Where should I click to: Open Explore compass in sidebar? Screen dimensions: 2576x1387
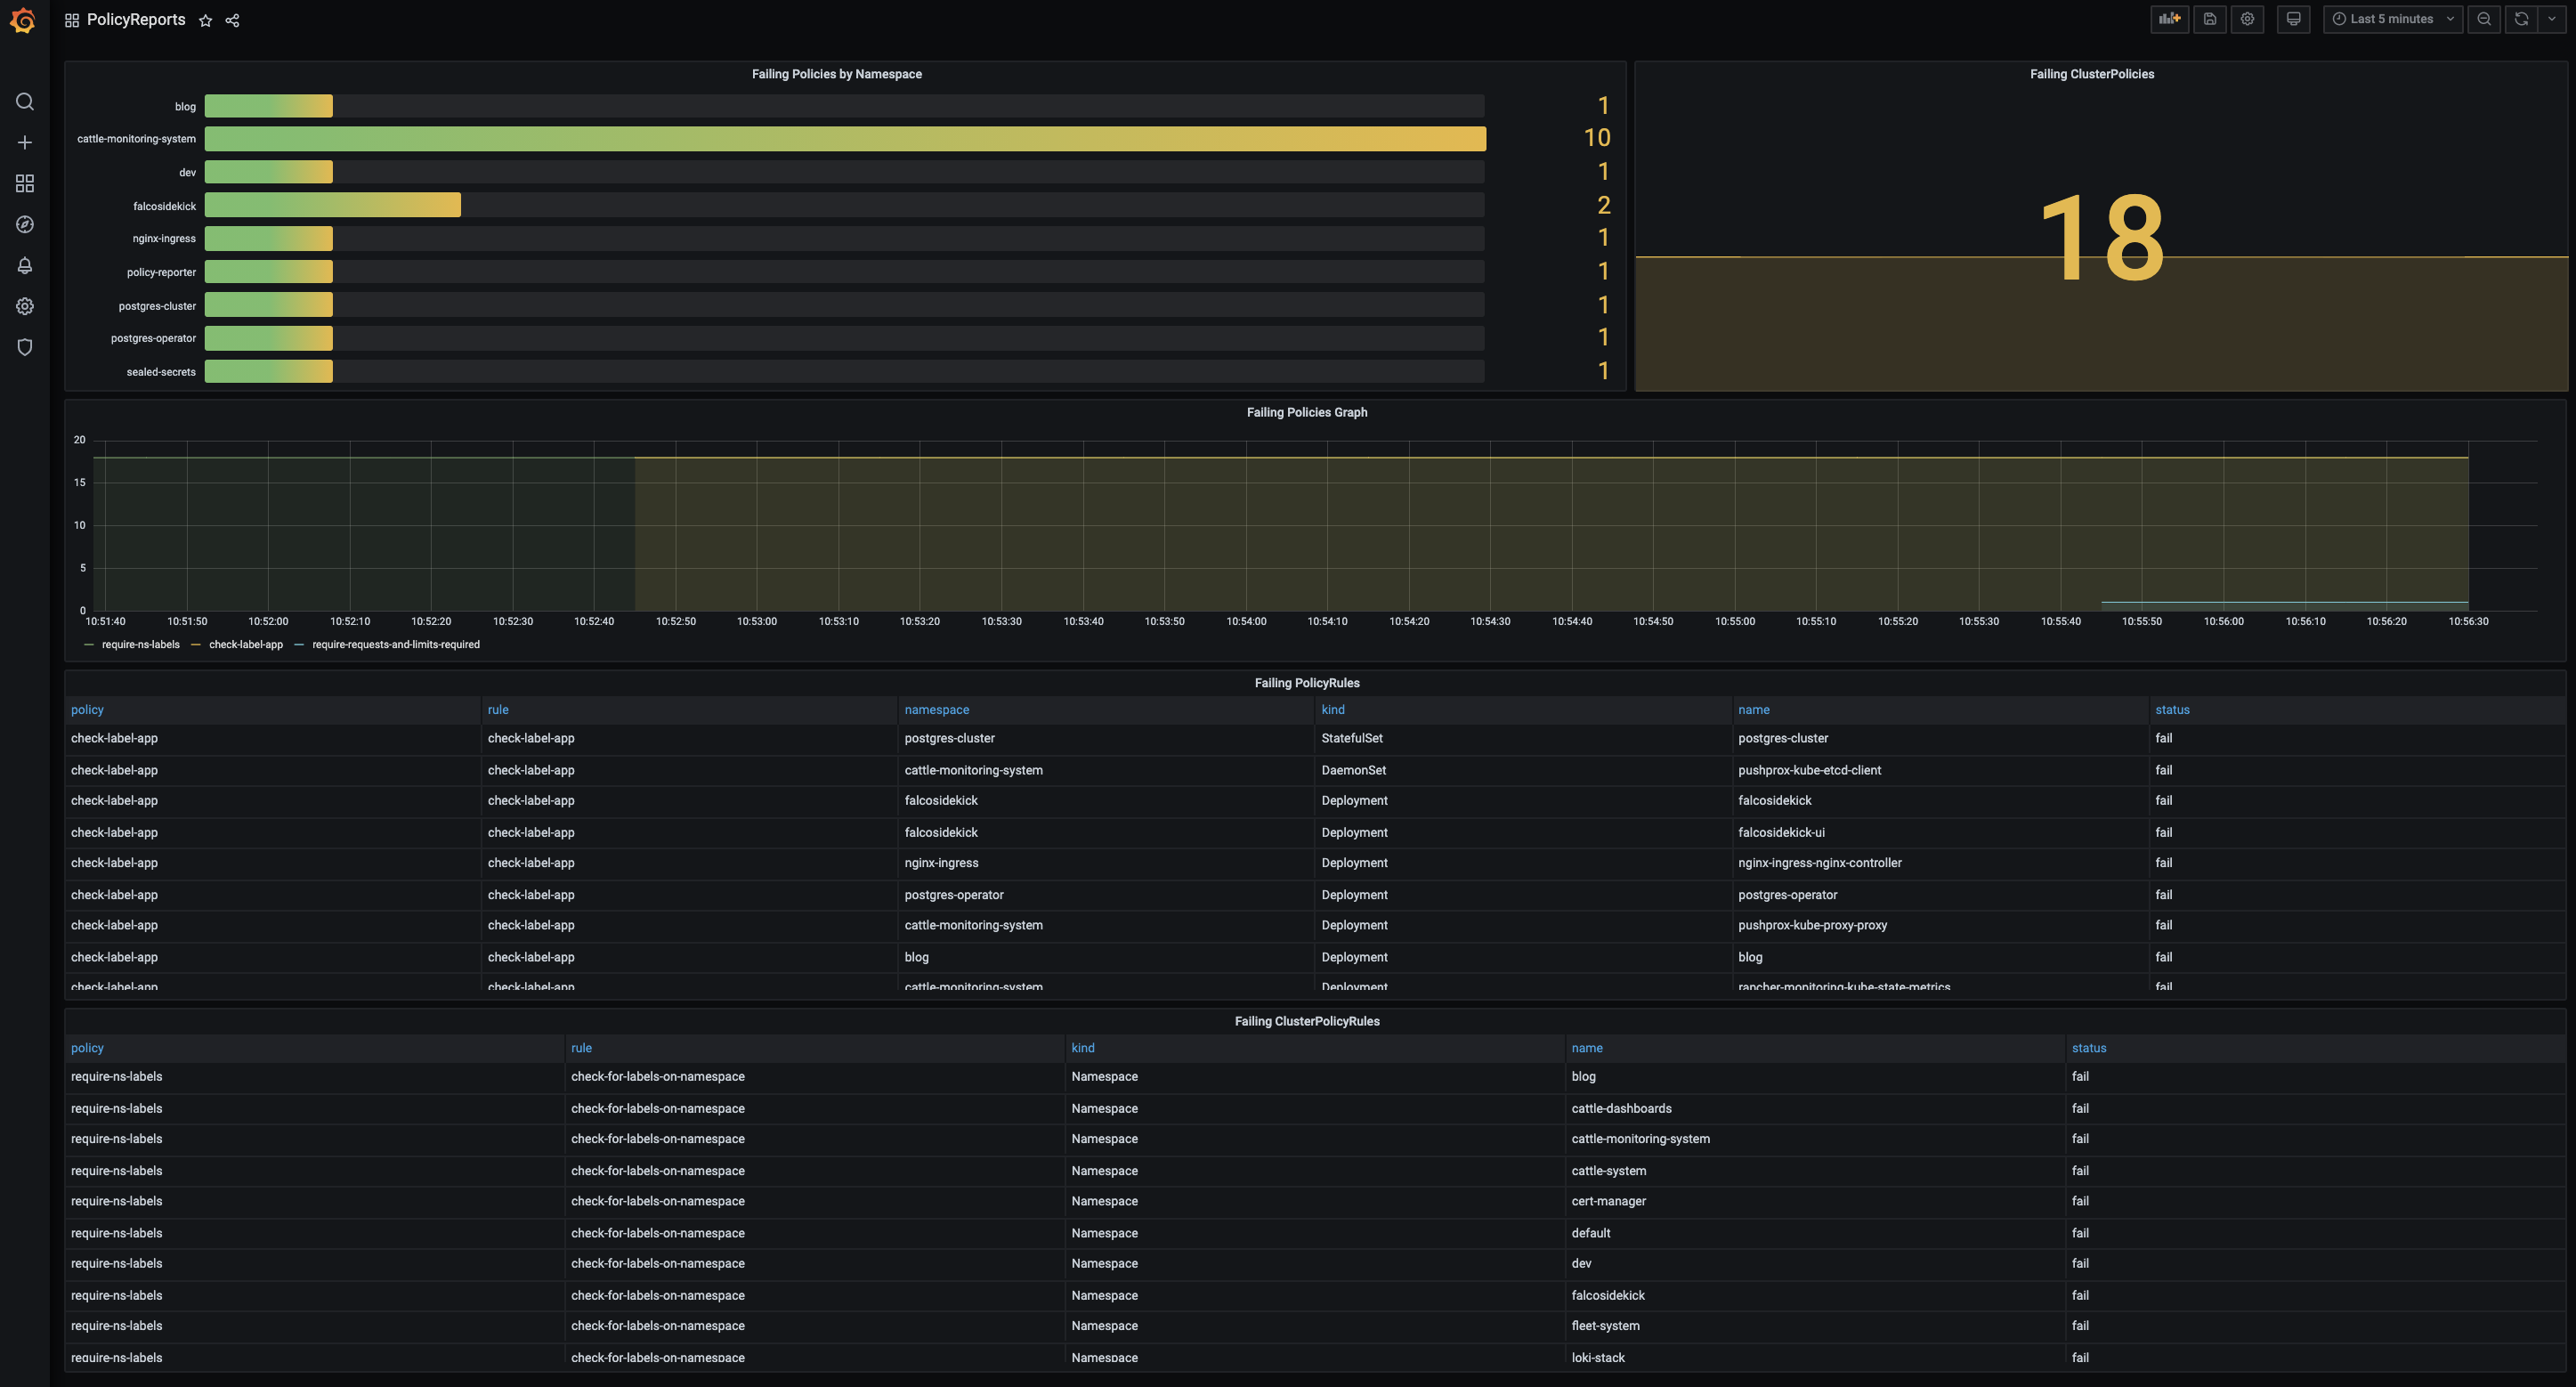pyautogui.click(x=25, y=224)
